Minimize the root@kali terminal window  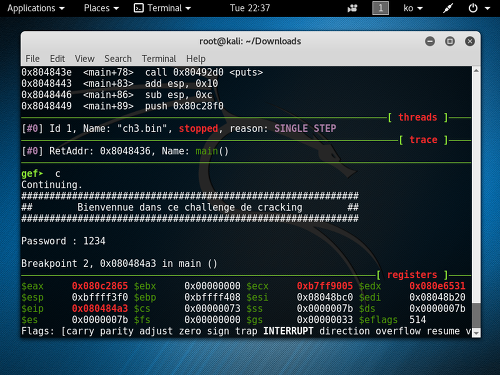coord(430,41)
